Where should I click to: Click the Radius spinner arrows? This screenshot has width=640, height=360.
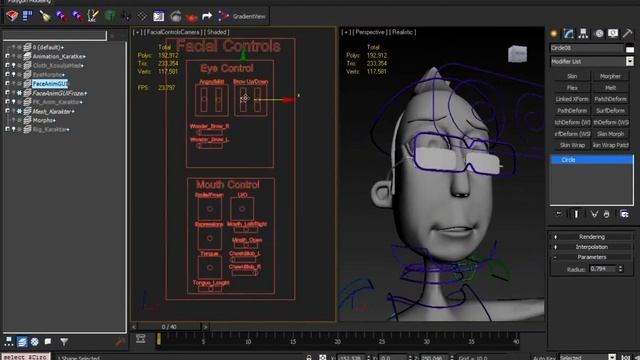click(620, 269)
